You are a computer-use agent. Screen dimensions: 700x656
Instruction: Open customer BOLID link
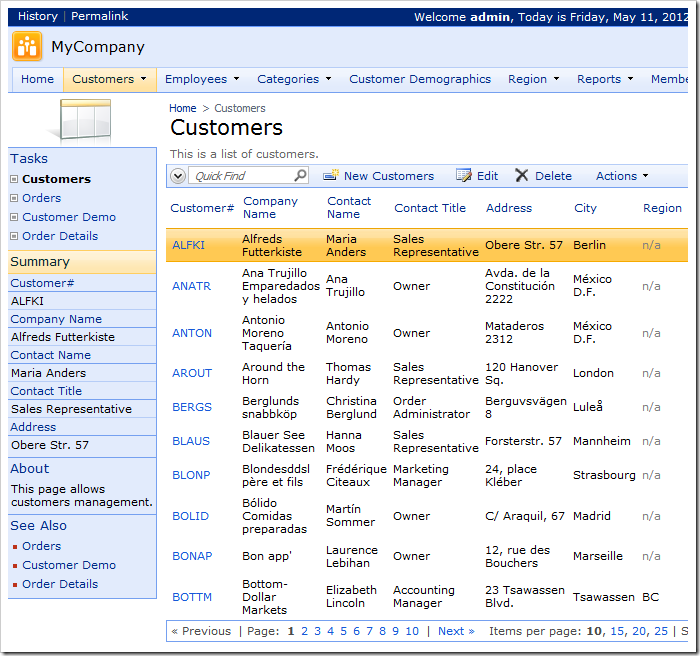191,516
